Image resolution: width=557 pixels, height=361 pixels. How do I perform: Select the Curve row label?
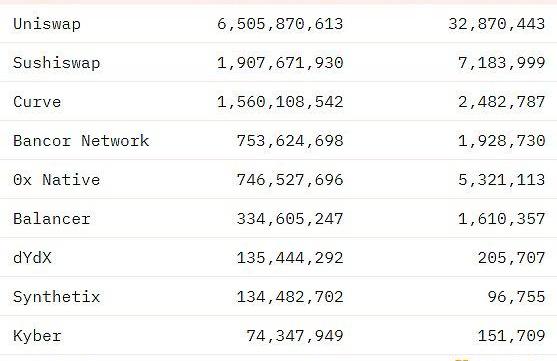[x=37, y=102]
